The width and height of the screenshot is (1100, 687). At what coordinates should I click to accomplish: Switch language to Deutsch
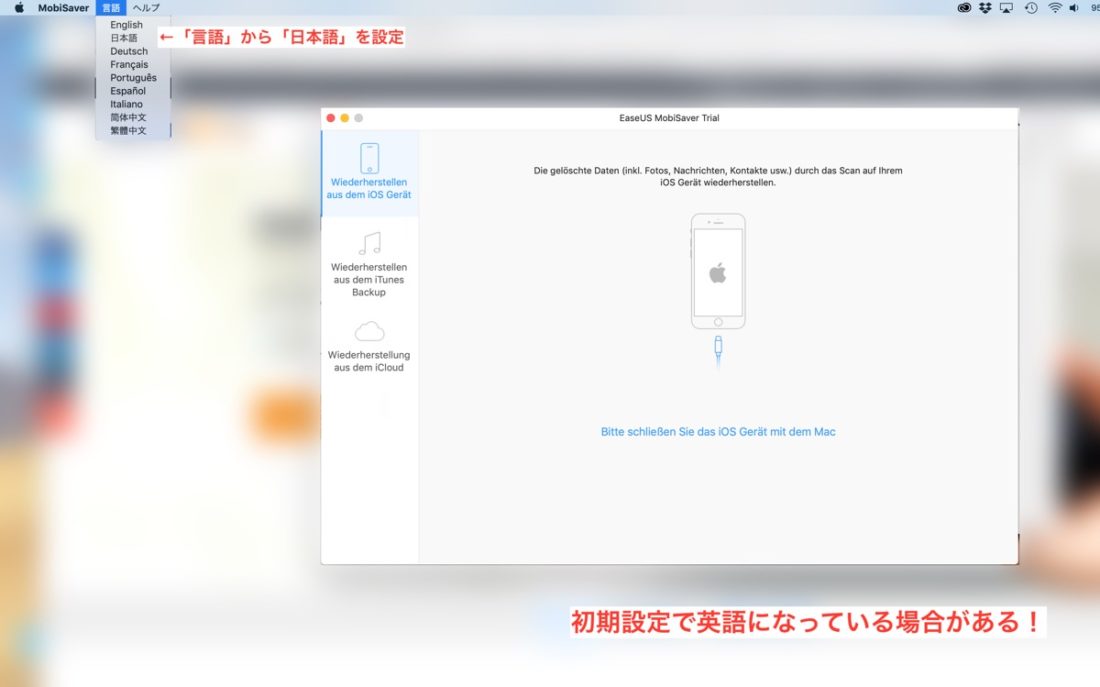[x=129, y=51]
